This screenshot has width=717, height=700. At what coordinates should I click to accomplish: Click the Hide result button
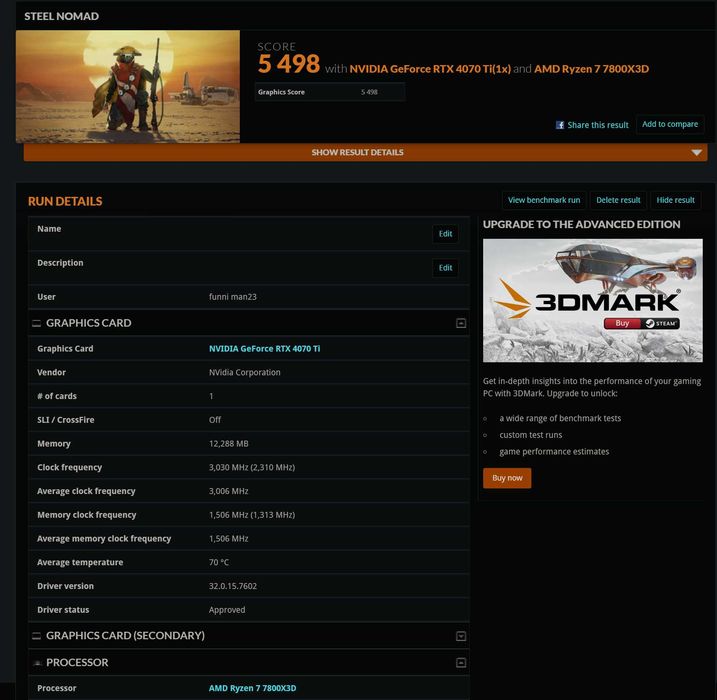pos(675,200)
